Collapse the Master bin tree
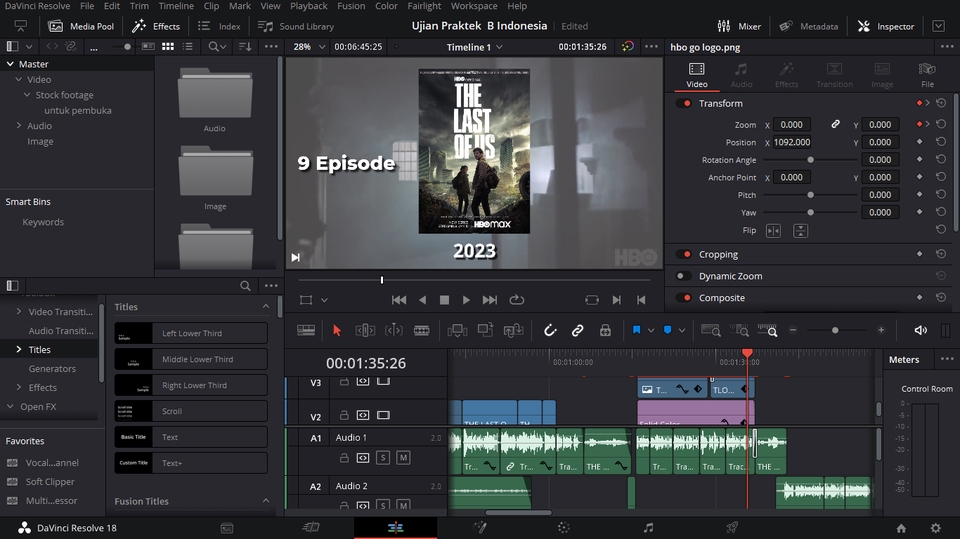The width and height of the screenshot is (960, 539). coord(10,64)
